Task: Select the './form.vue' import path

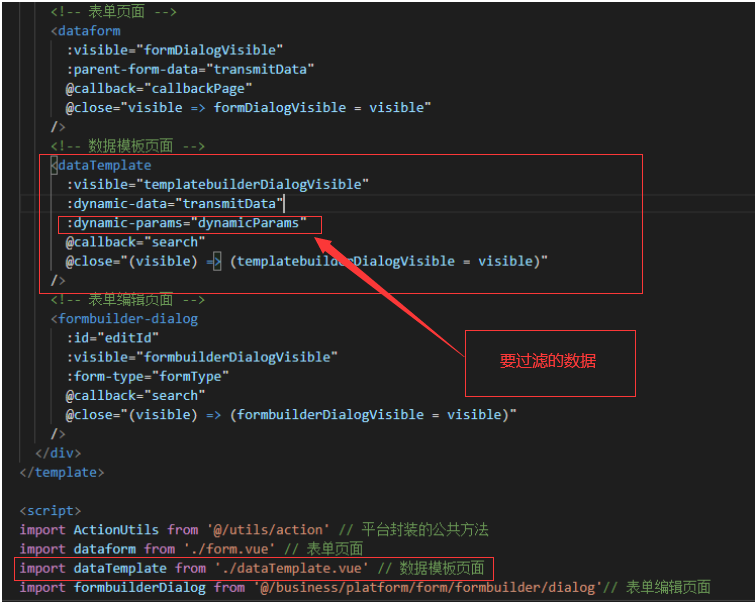Action: pos(228,549)
